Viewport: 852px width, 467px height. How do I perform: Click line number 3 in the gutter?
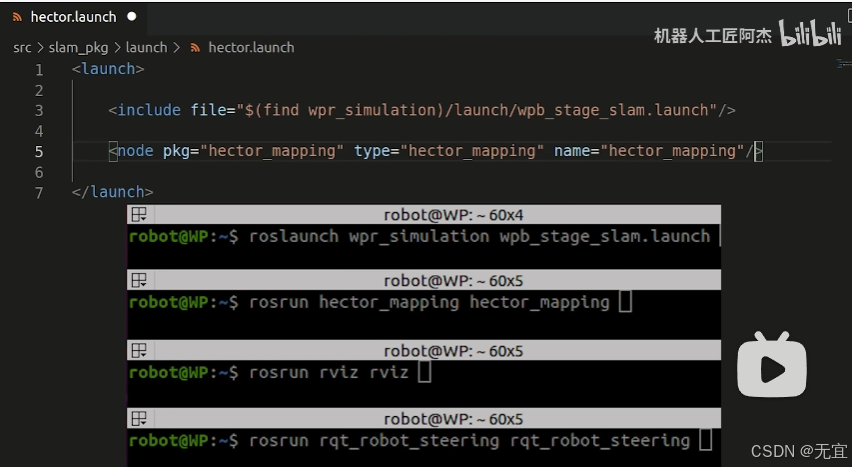point(39,111)
